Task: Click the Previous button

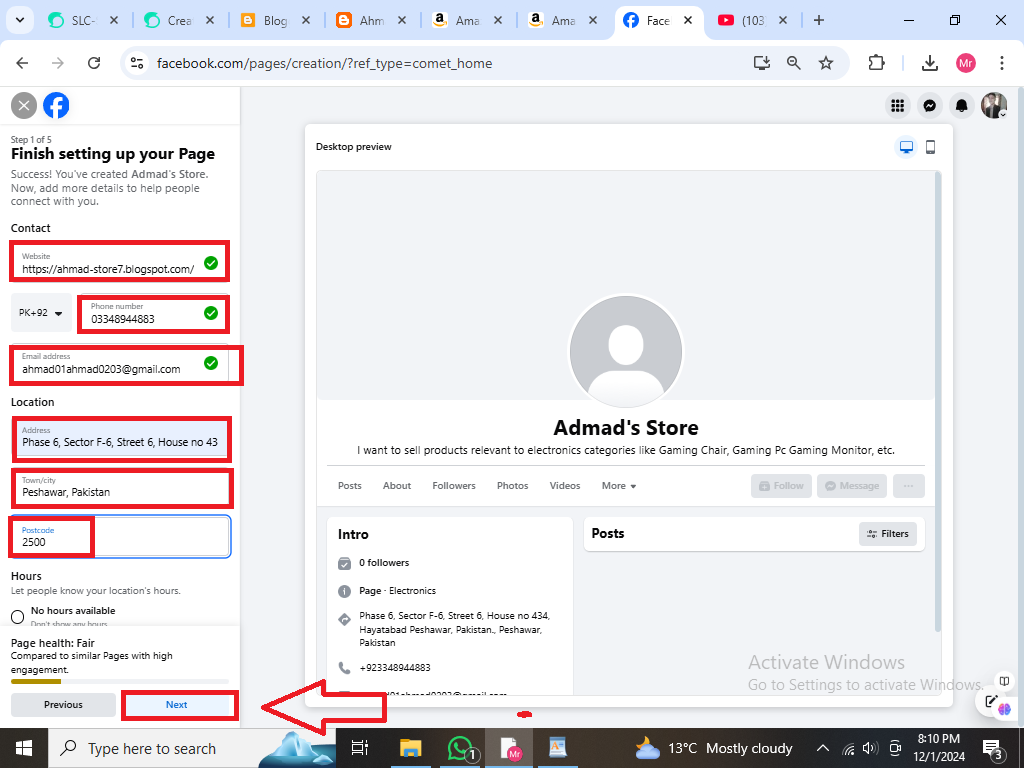Action: 63,705
